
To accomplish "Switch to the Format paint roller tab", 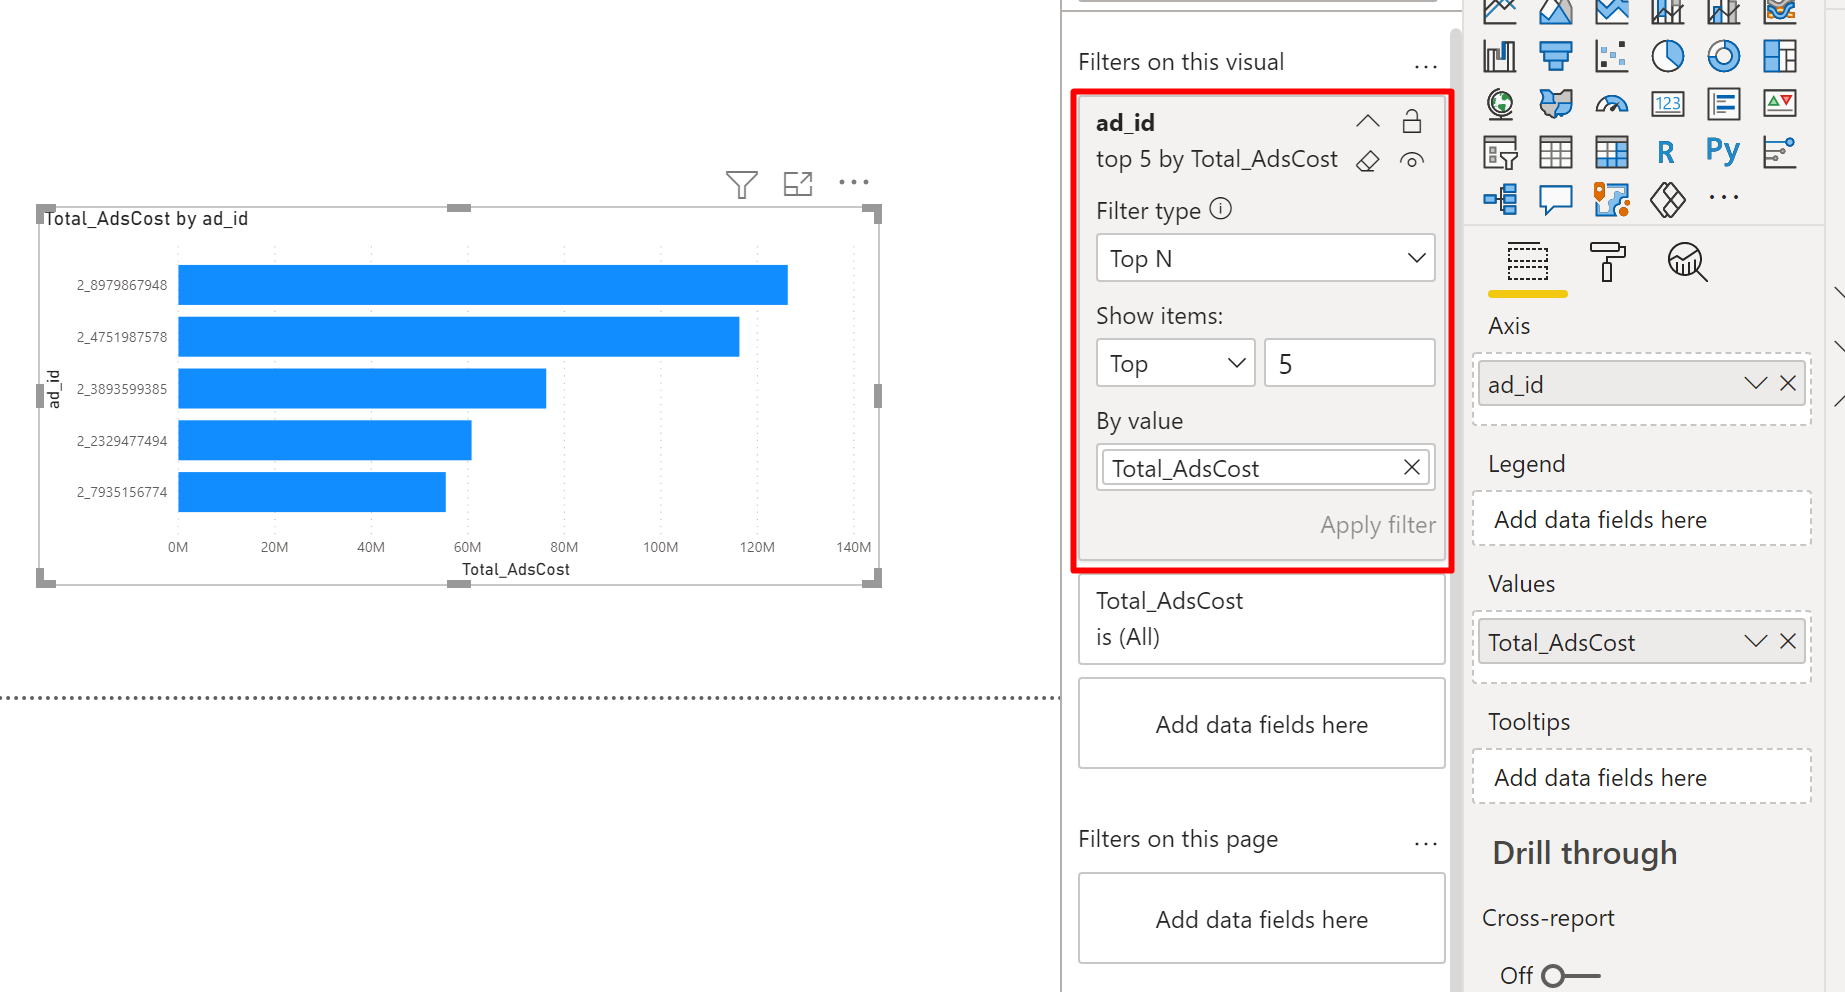I will click(x=1607, y=262).
